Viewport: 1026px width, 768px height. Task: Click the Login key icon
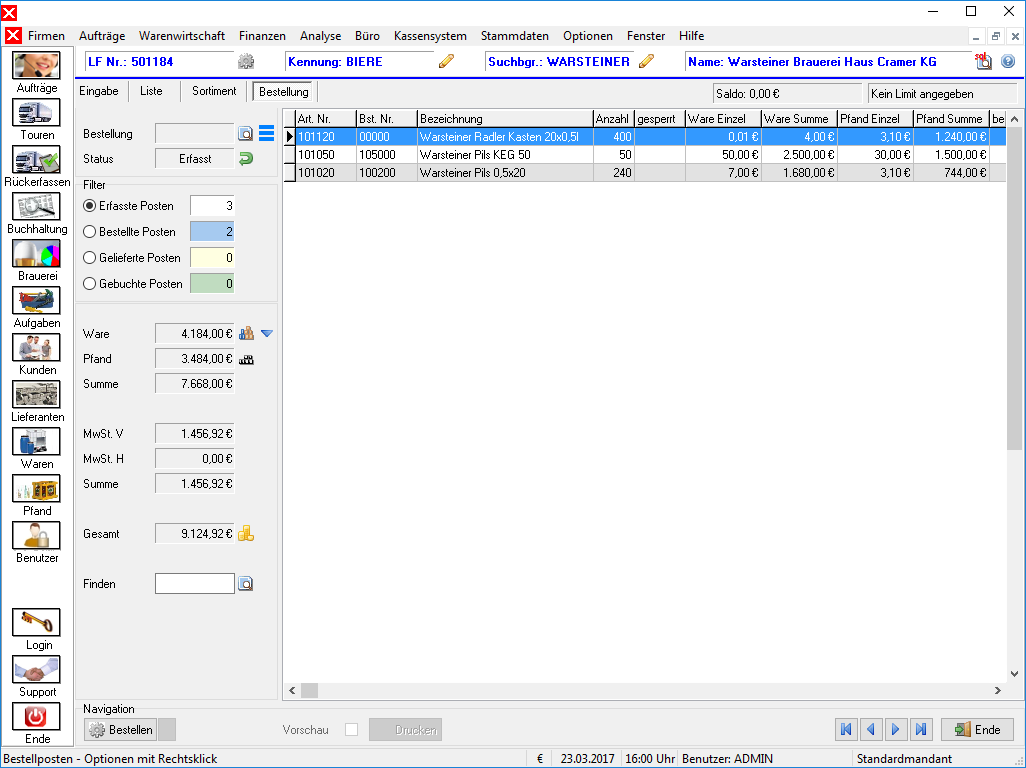36,622
